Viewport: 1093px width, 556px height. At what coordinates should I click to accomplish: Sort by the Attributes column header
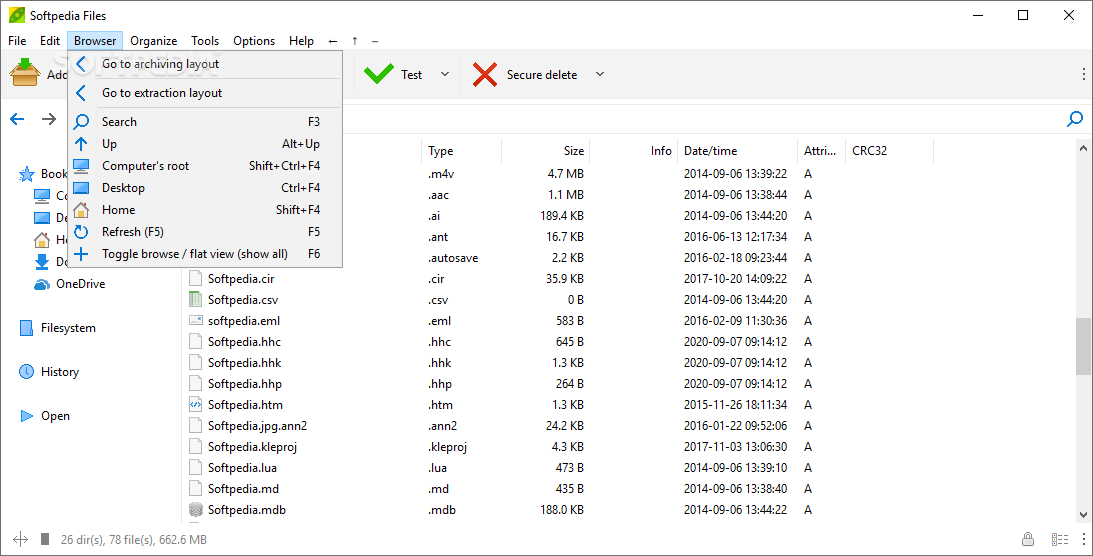click(820, 150)
